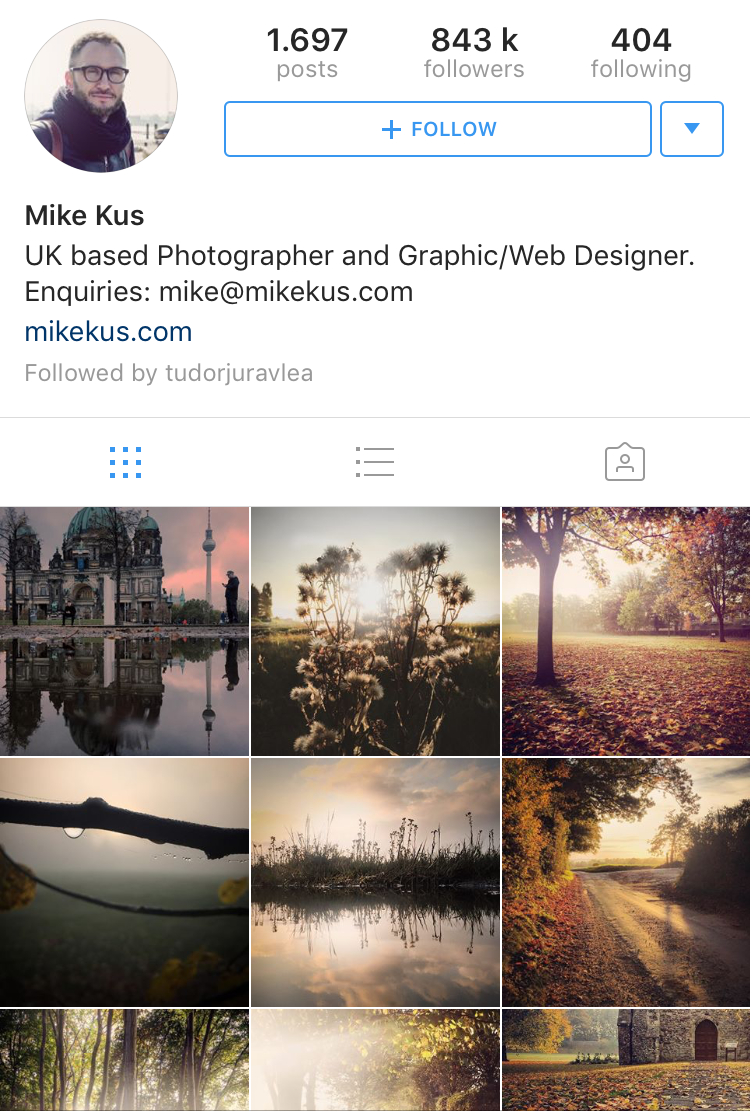Open the water droplet on branch photo
Screen dimensions: 750x1111
pos(125,882)
